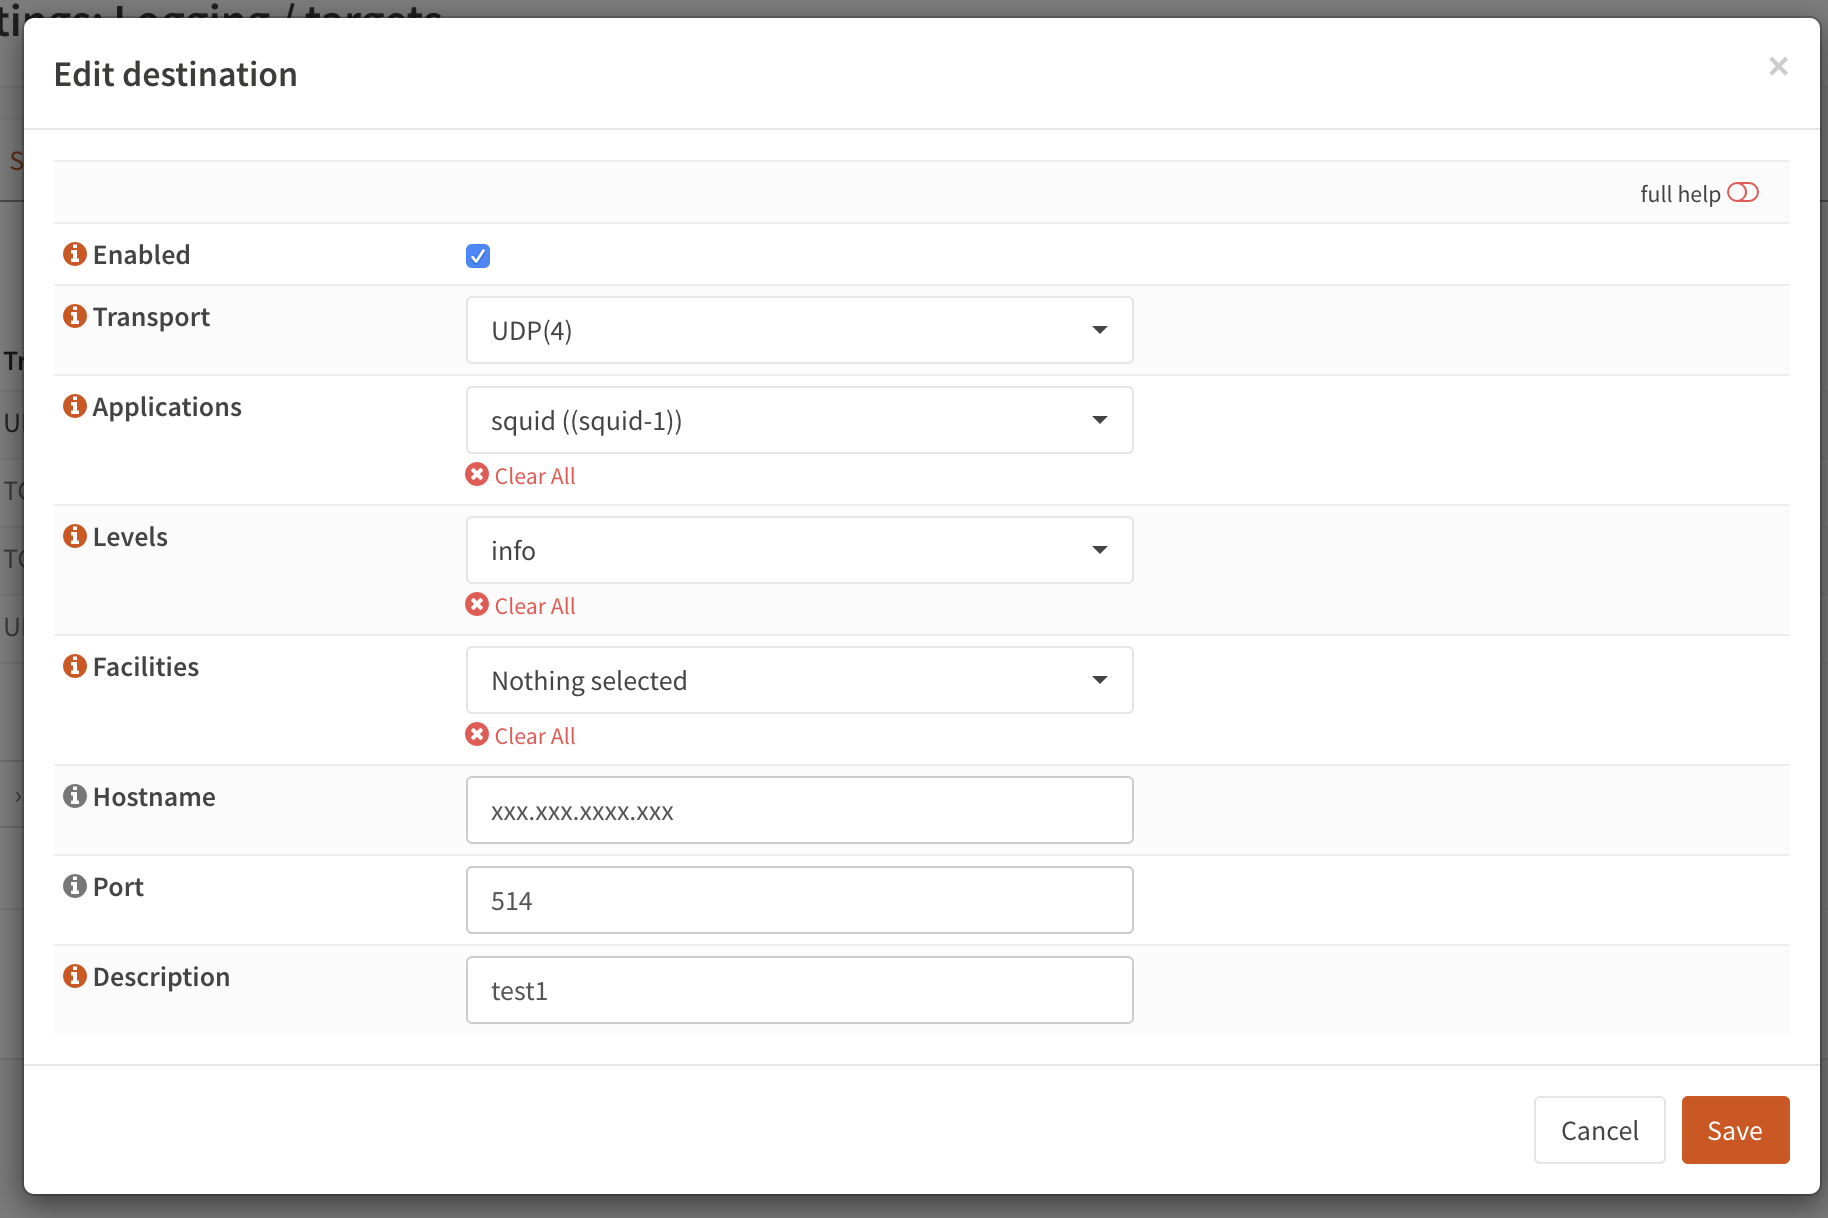
Task: Click the Edit destination dialog title
Action: click(x=175, y=74)
